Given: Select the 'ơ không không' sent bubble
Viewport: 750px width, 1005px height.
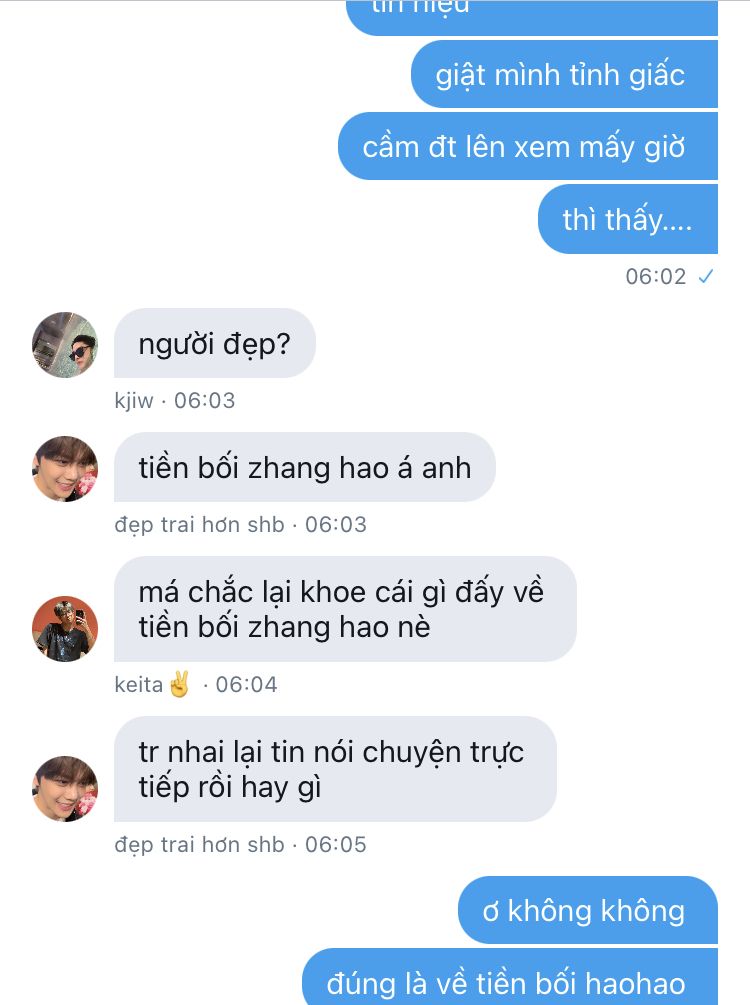Looking at the screenshot, I should [x=588, y=910].
